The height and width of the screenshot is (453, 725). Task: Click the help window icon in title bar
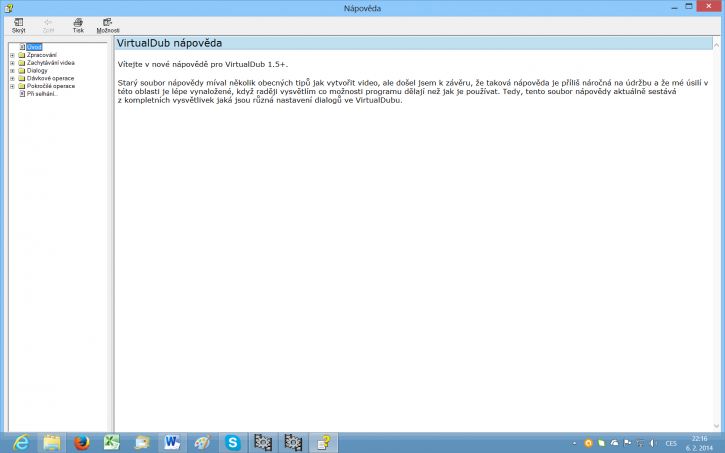coord(8,8)
